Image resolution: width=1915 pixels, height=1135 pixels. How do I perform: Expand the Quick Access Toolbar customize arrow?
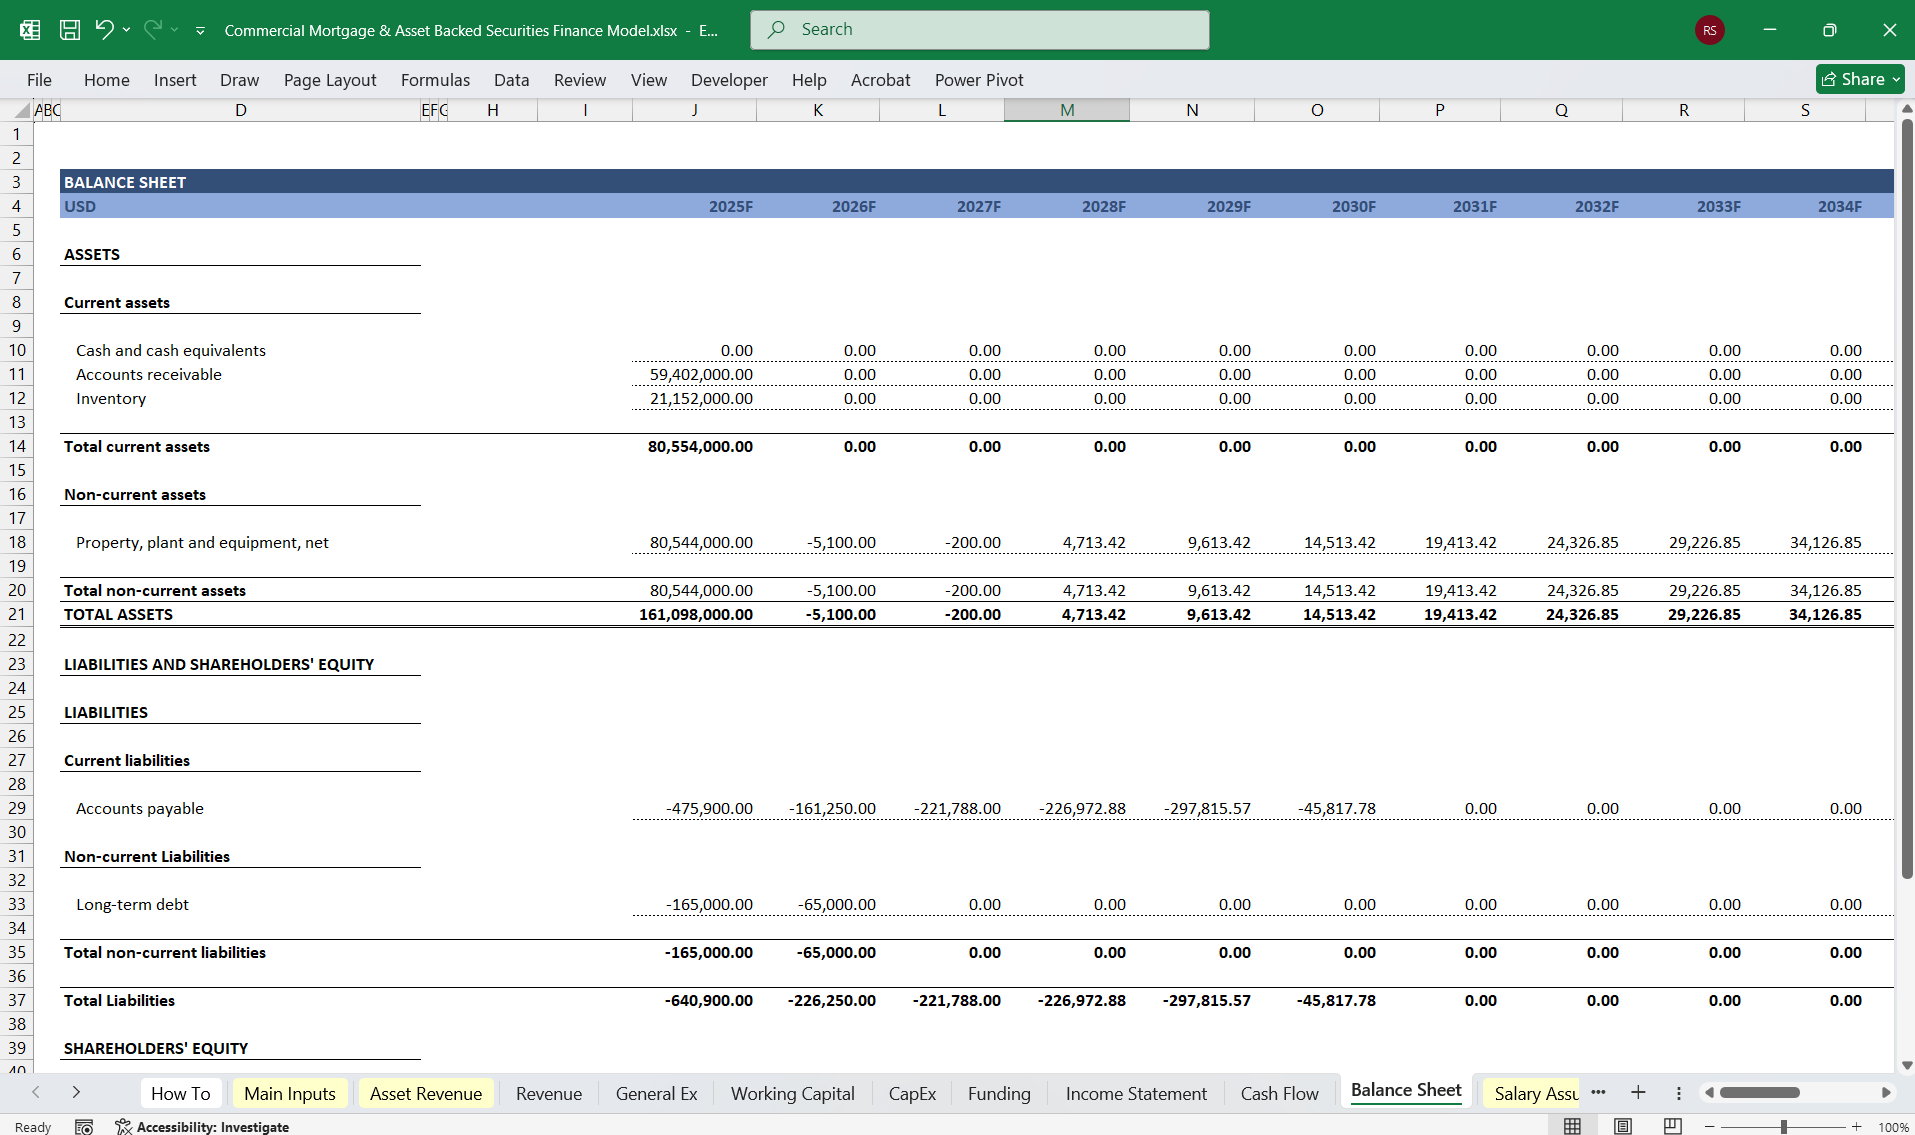(200, 30)
